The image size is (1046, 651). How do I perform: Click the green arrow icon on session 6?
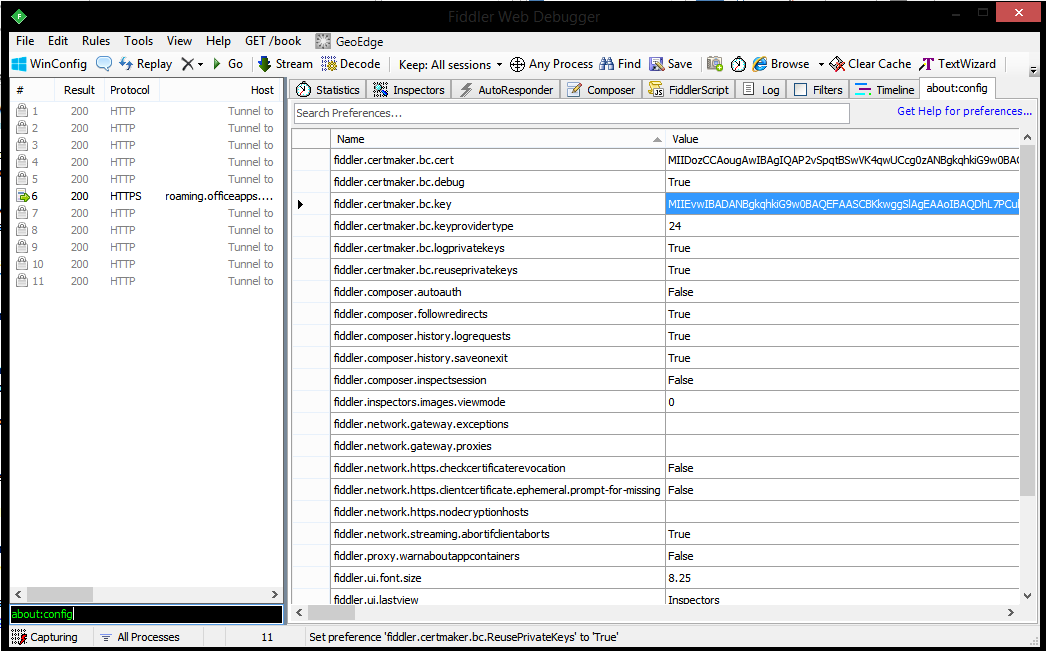pos(23,196)
